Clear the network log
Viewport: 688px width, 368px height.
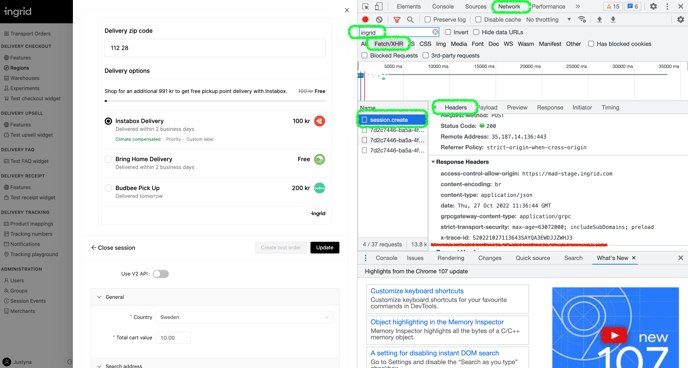pos(379,20)
